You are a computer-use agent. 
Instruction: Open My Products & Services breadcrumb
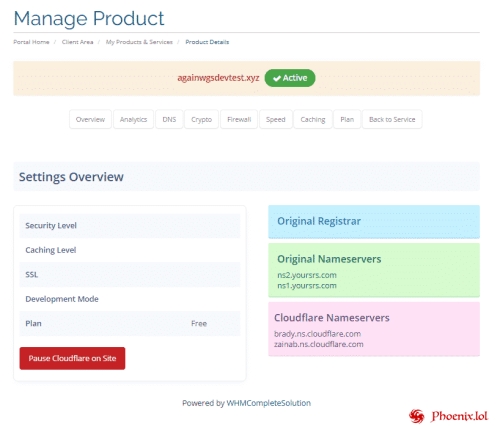pyautogui.click(x=139, y=42)
